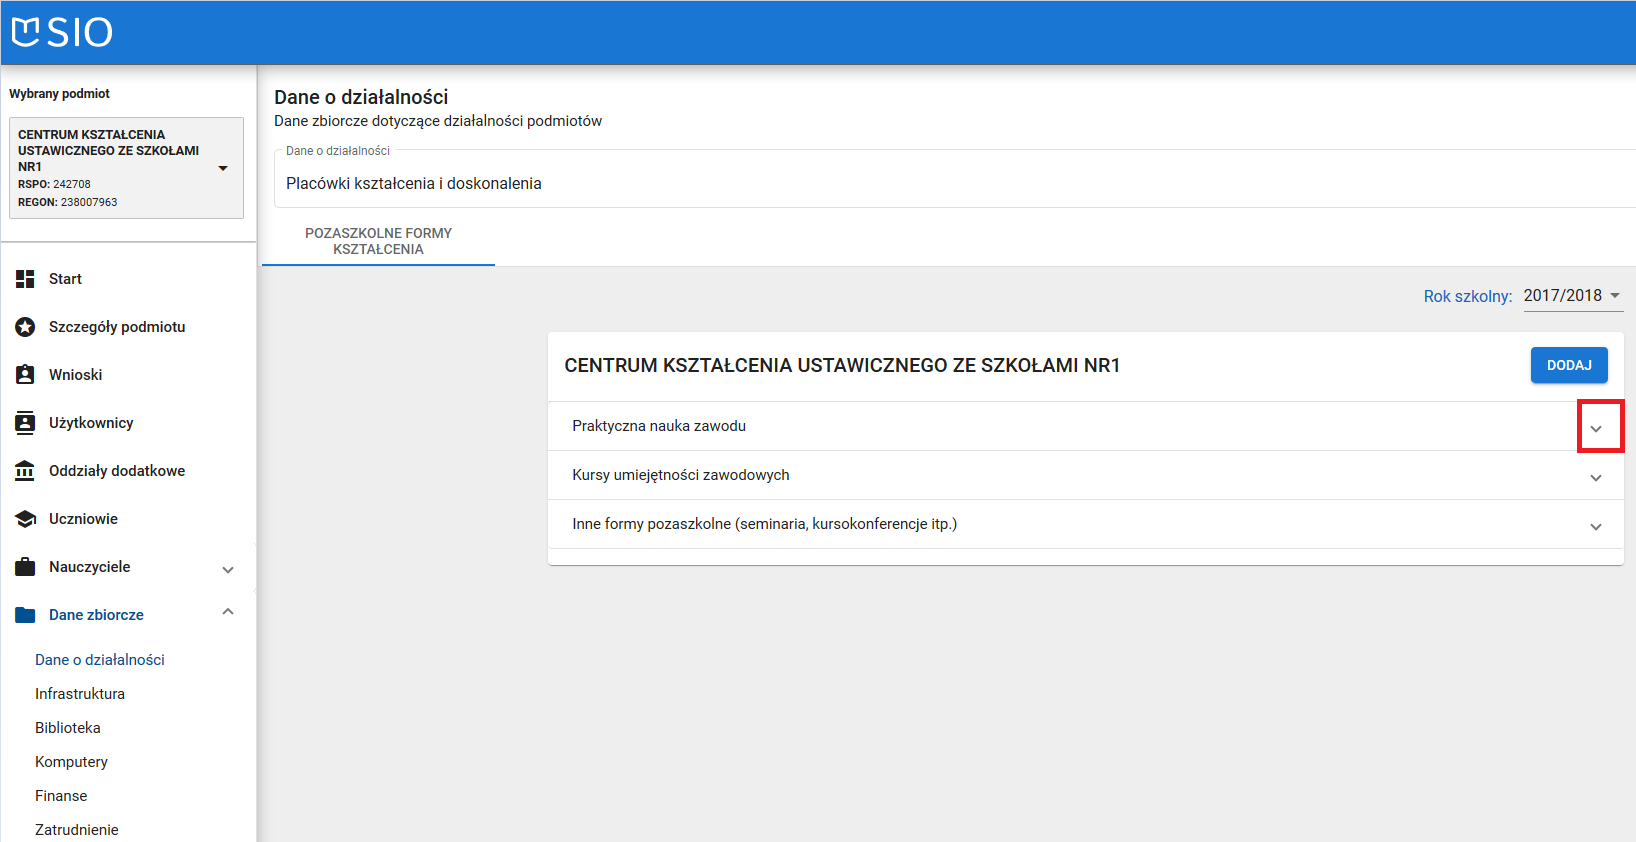Click the Wnioski badge icon
Viewport: 1636px width, 842px height.
pos(25,375)
